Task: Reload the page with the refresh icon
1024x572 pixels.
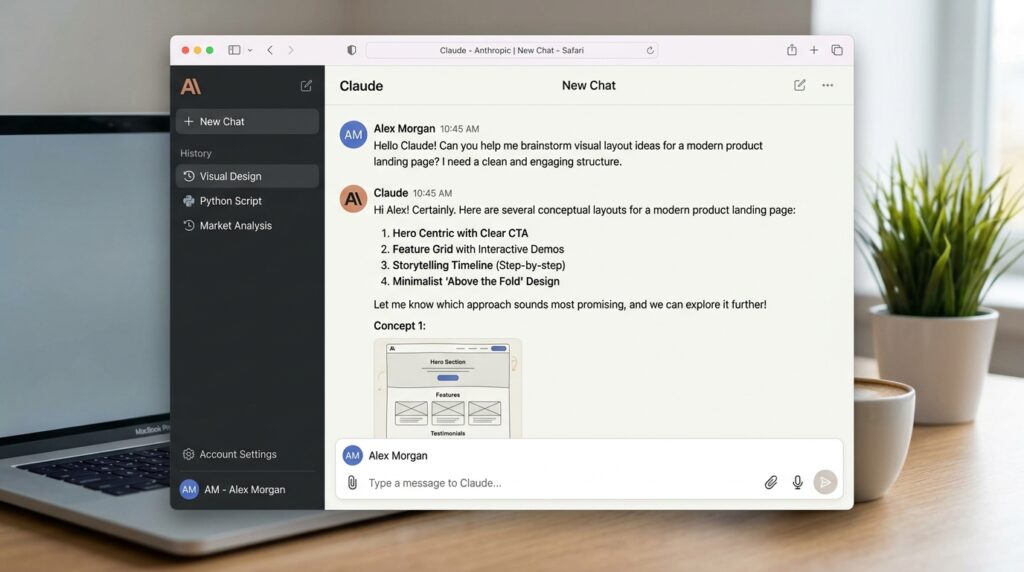Action: pyautogui.click(x=650, y=50)
